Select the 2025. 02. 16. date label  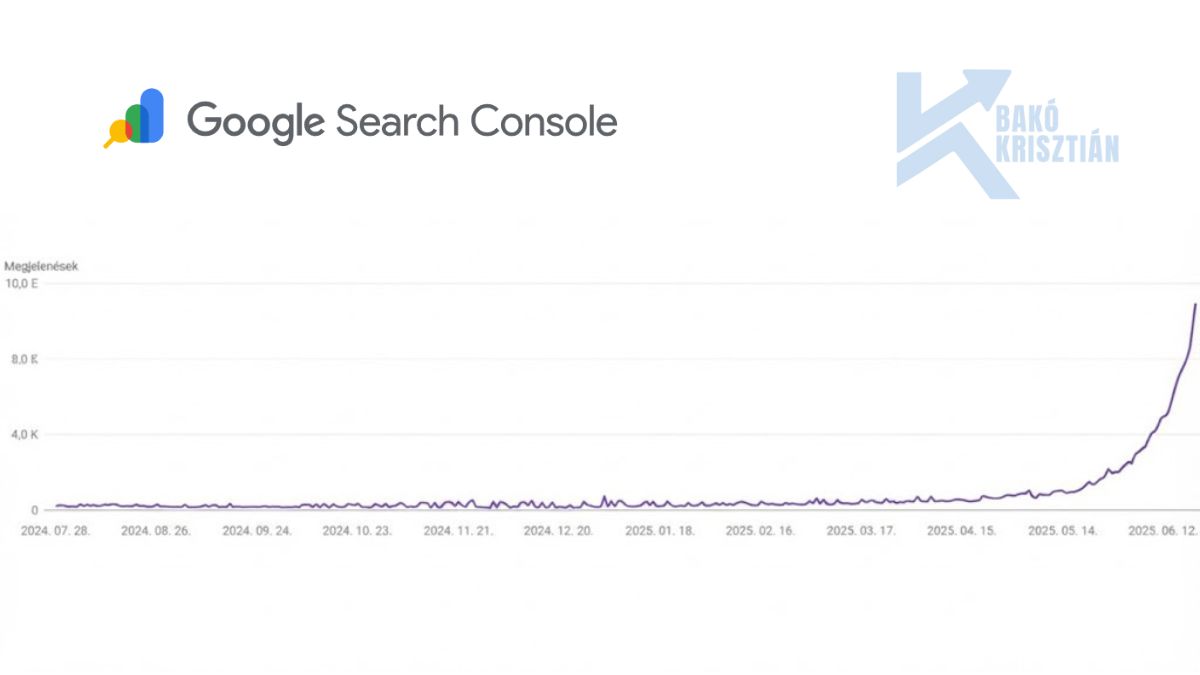[760, 531]
